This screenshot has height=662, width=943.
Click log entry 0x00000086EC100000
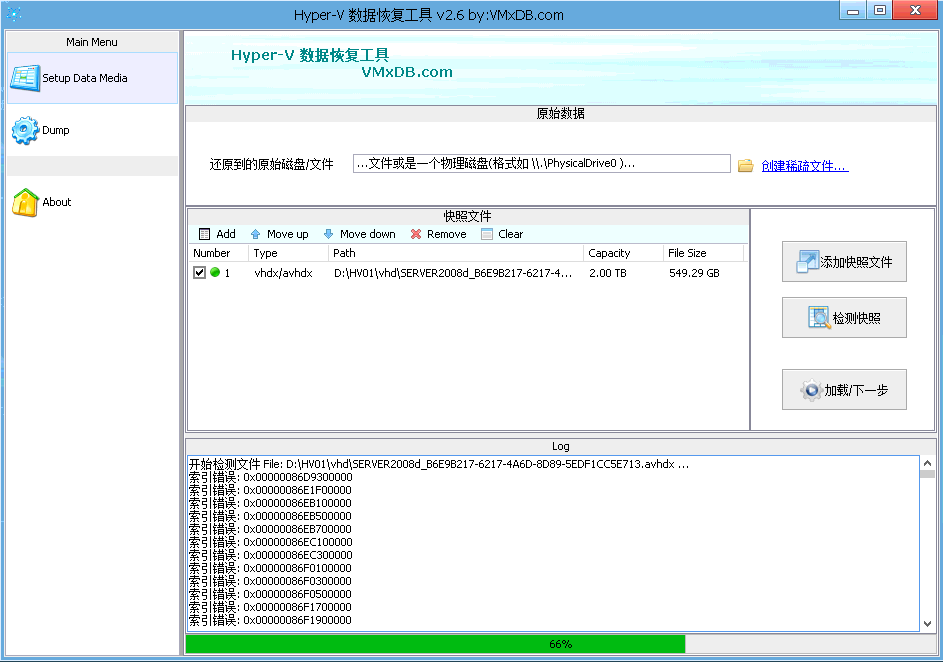pos(271,542)
